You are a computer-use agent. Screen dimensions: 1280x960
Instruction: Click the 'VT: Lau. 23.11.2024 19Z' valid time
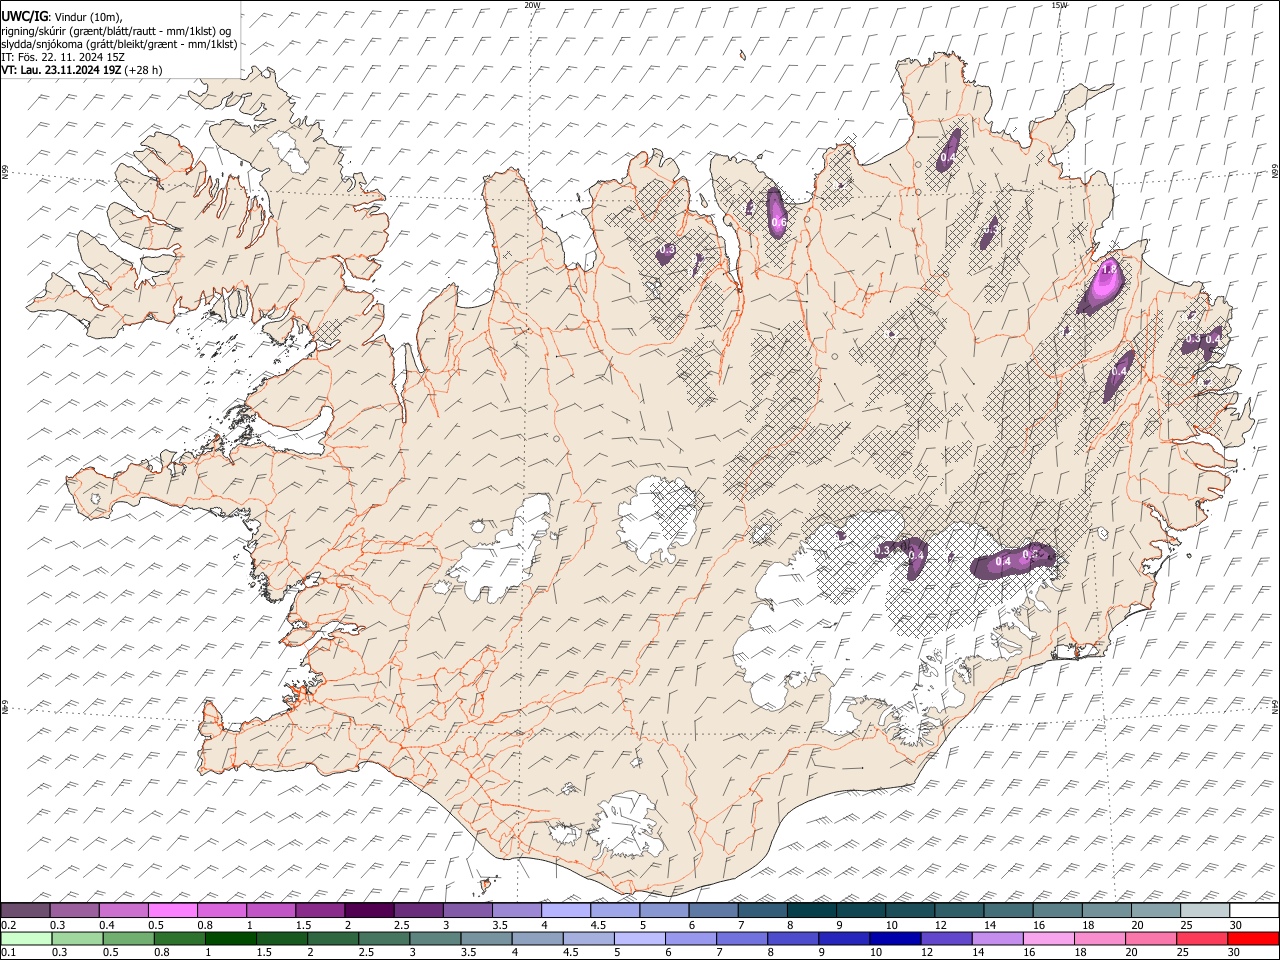(x=61, y=70)
